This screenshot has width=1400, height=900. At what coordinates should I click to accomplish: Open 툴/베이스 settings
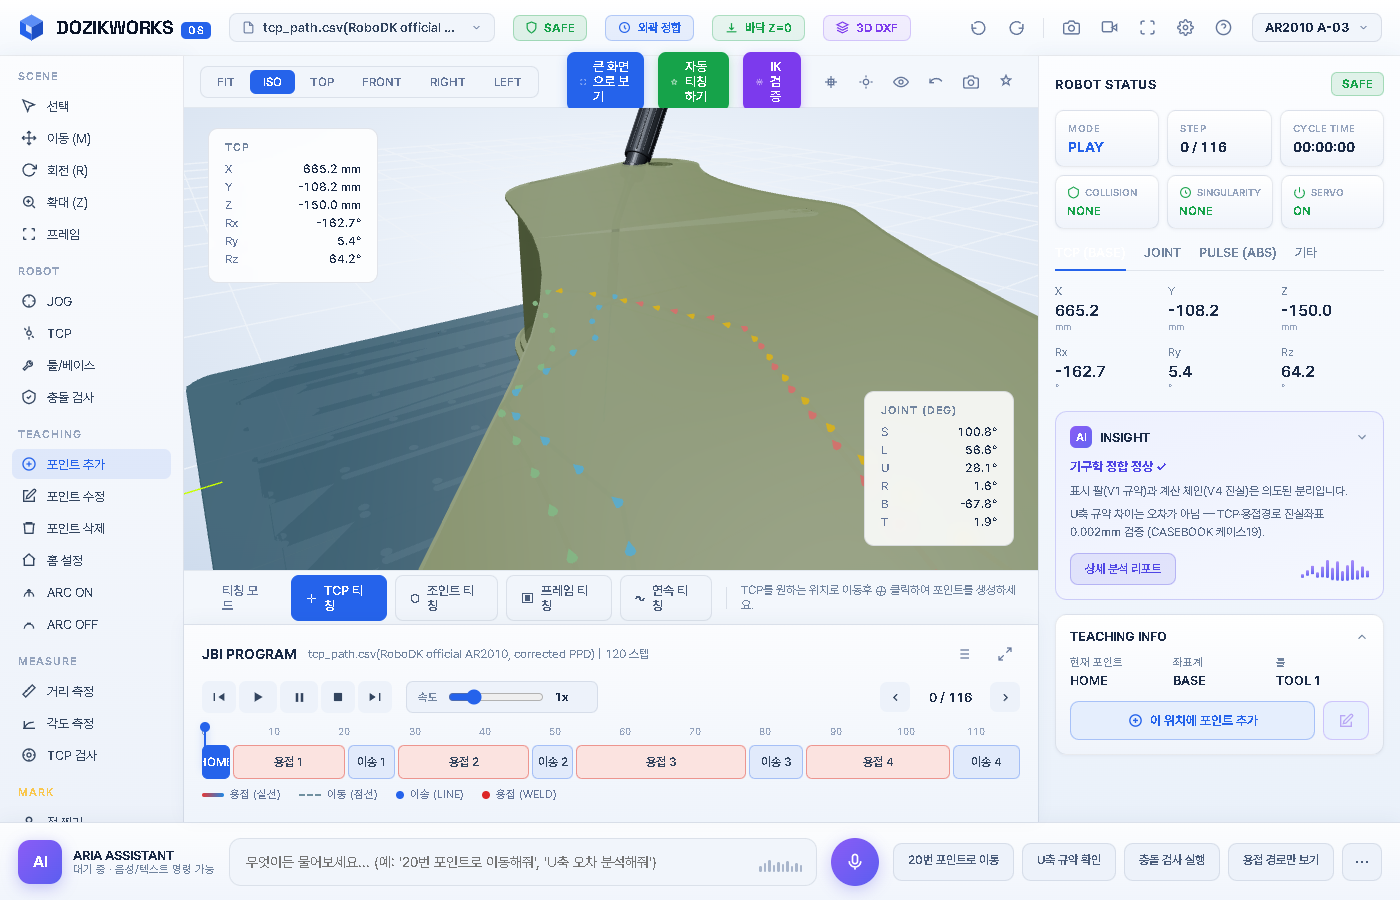click(91, 365)
